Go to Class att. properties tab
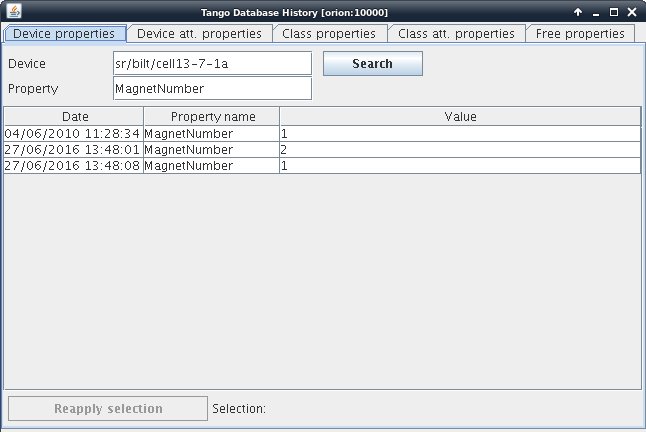Screen dimensions: 646x432 [x=456, y=33]
